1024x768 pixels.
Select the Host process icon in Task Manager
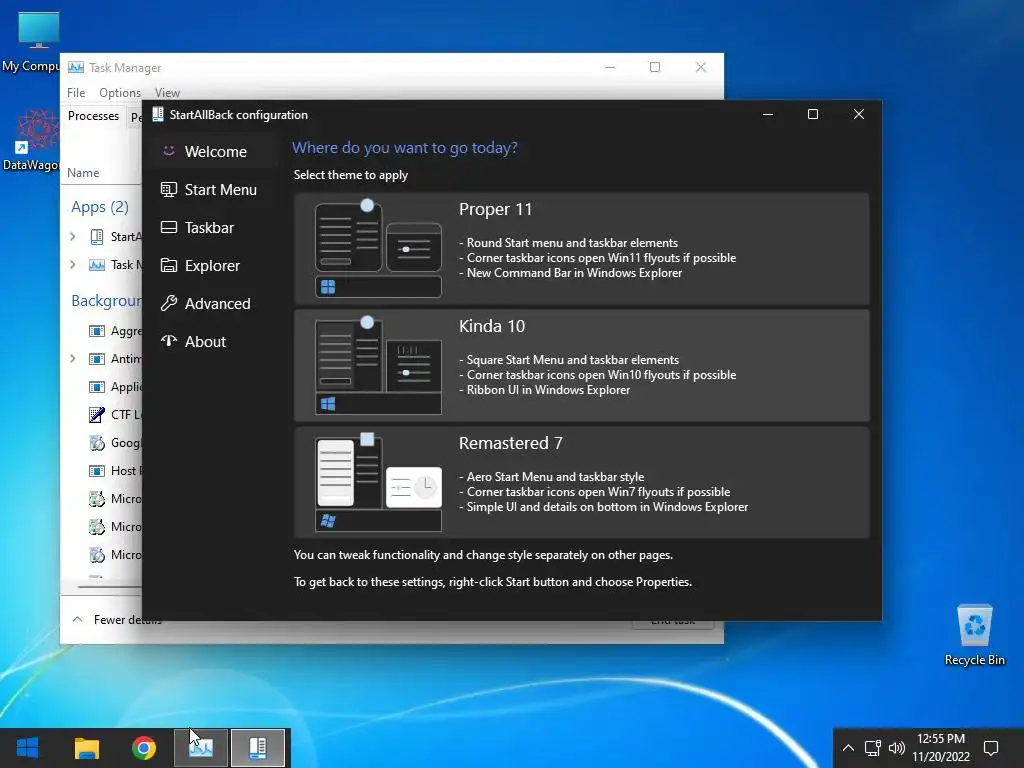(x=97, y=470)
